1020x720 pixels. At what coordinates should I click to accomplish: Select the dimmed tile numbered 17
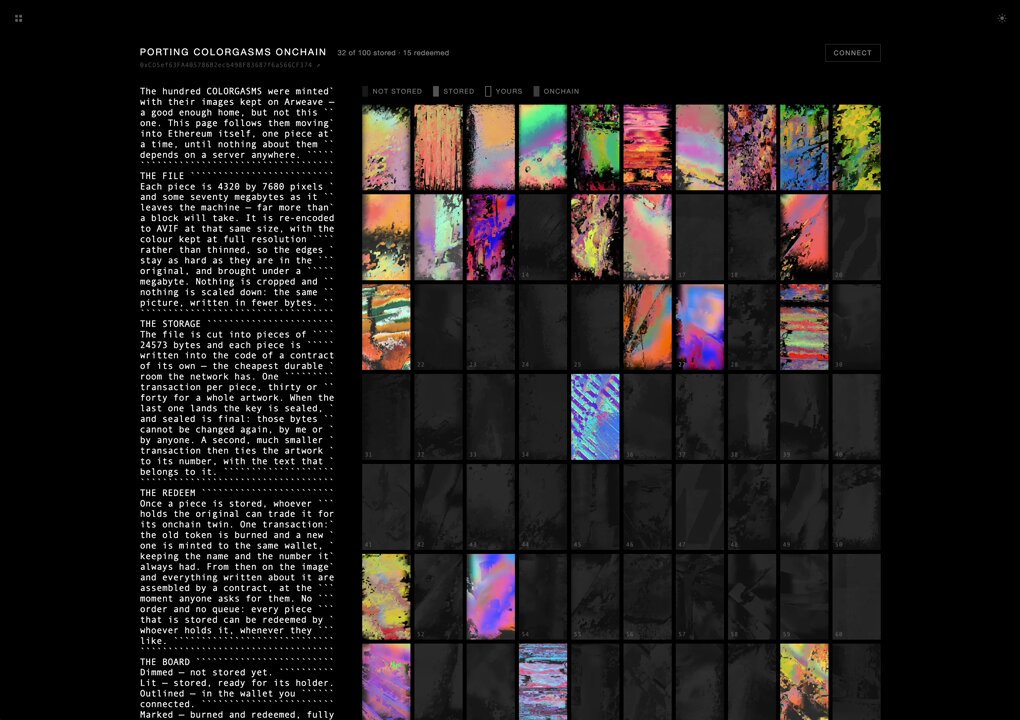click(700, 237)
